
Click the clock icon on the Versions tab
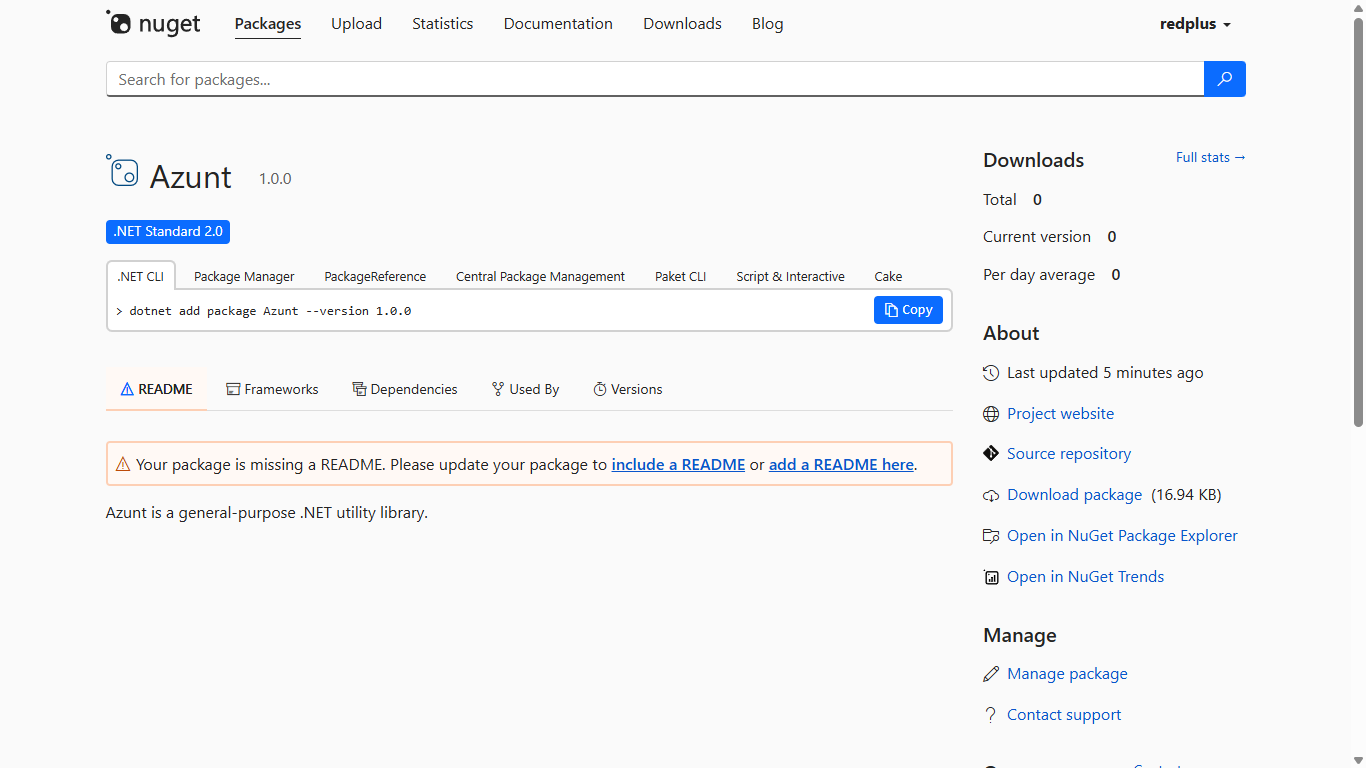(x=599, y=389)
